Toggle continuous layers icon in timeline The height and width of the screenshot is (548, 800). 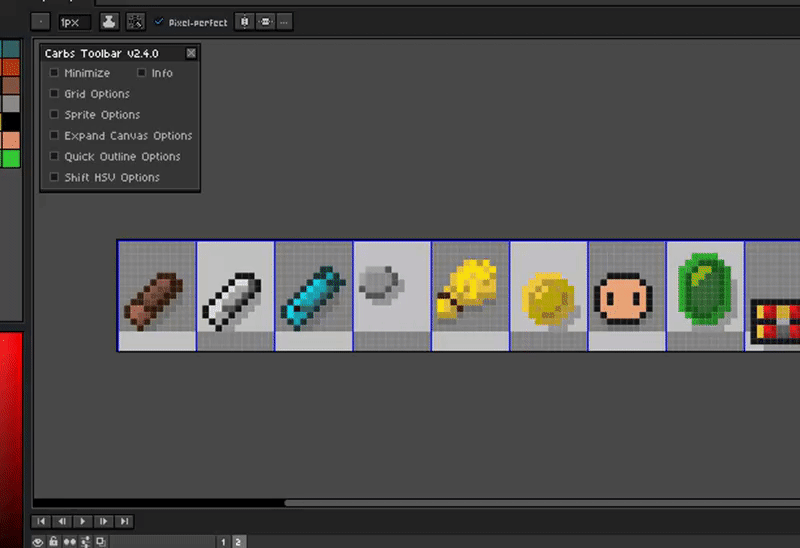tap(69, 542)
